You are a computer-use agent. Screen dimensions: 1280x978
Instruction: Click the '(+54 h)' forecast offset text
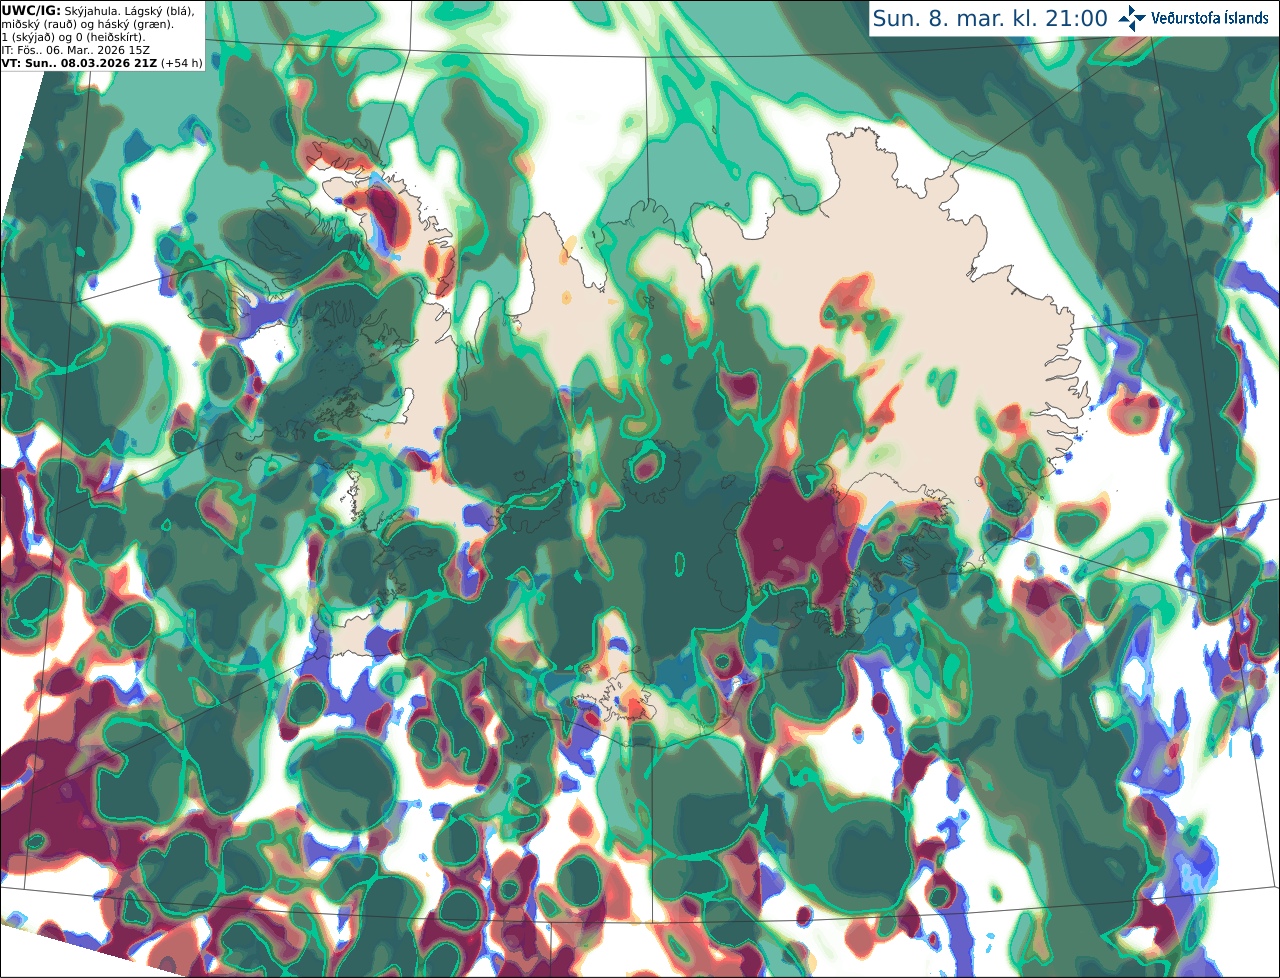tap(182, 62)
